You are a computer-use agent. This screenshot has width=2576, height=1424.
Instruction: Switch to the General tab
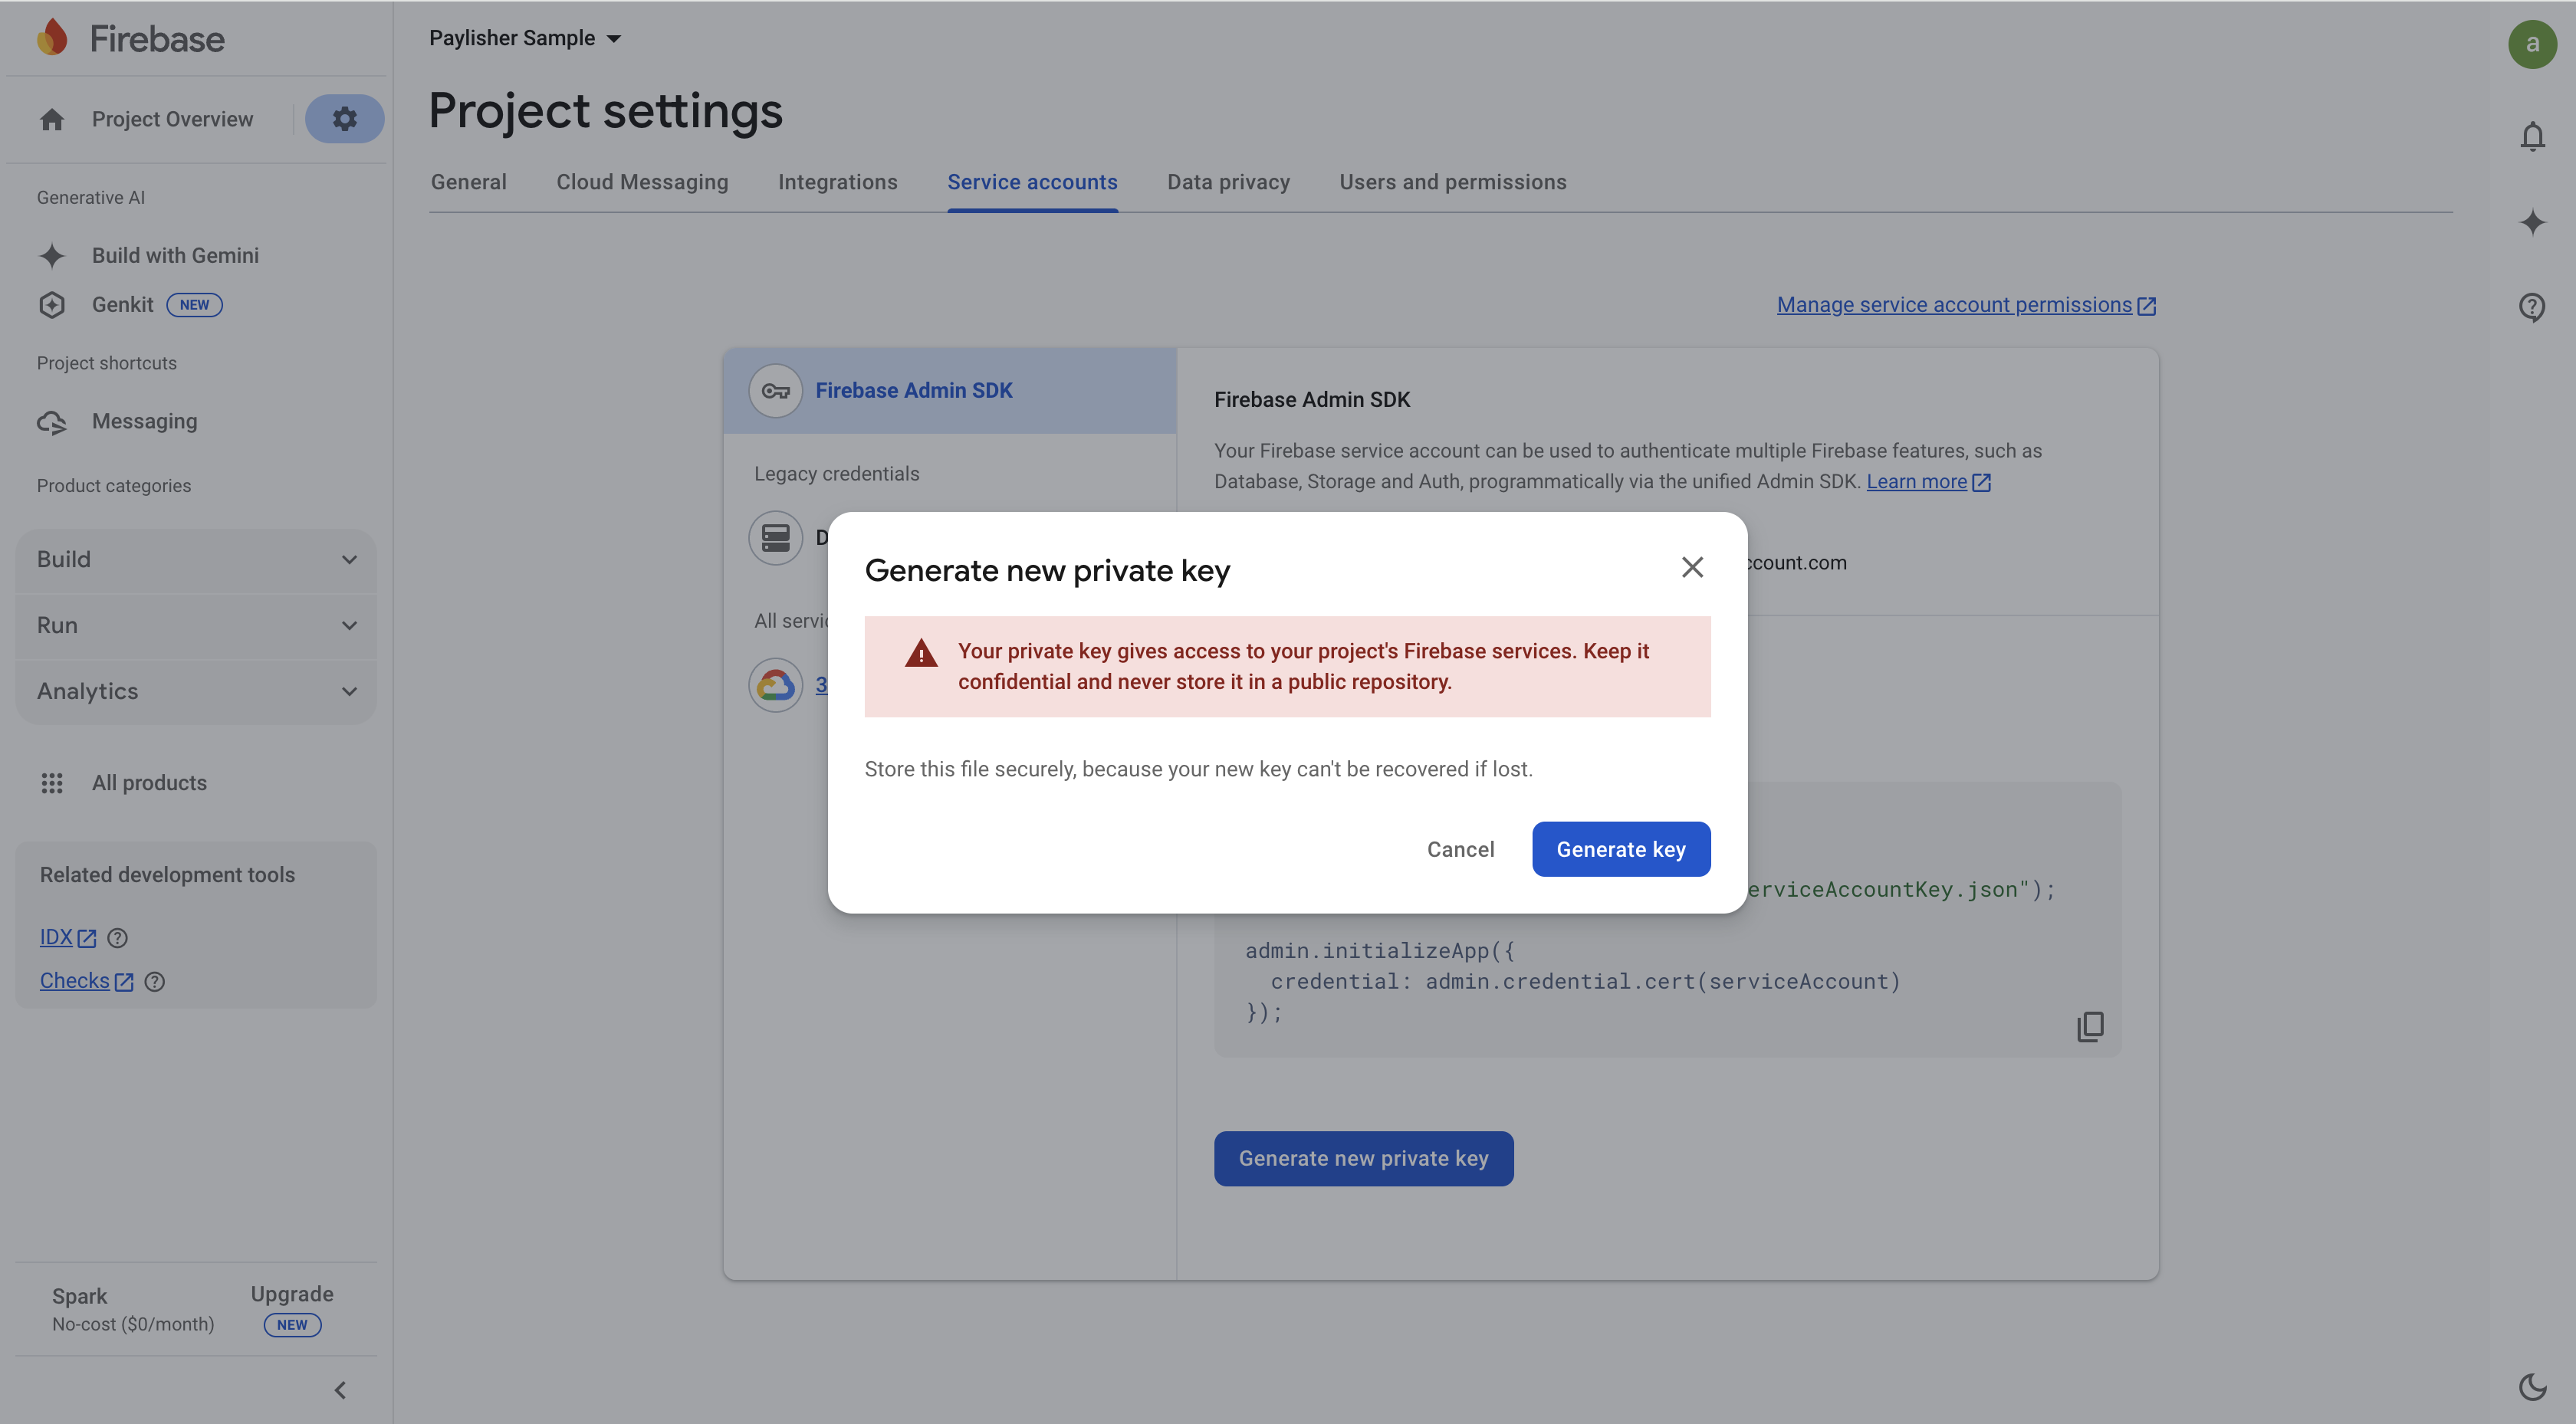(x=468, y=182)
